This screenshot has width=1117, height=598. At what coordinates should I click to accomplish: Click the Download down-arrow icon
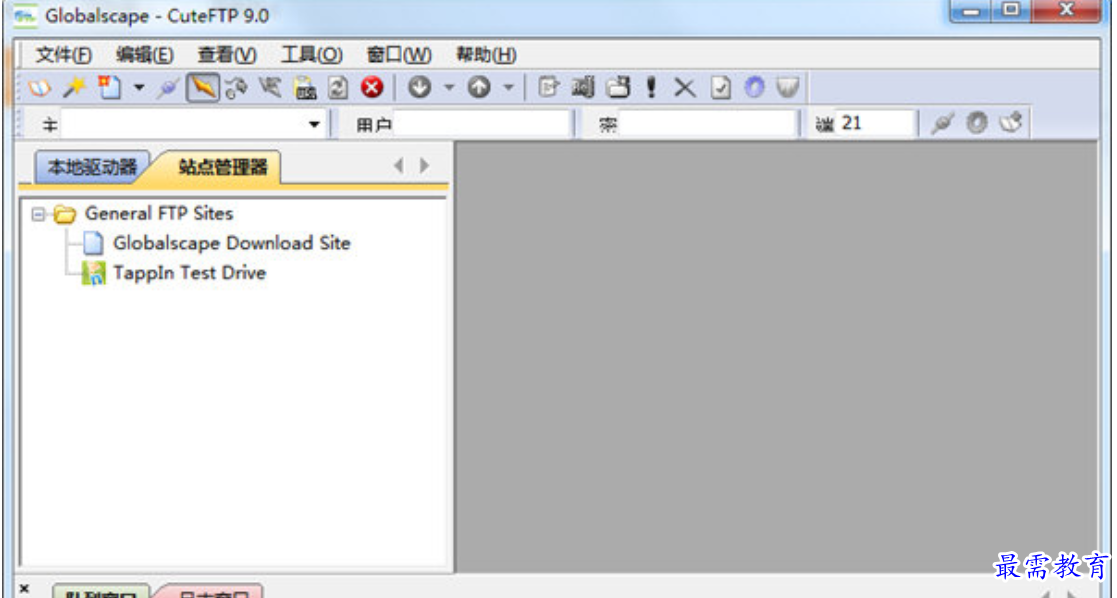tap(420, 88)
